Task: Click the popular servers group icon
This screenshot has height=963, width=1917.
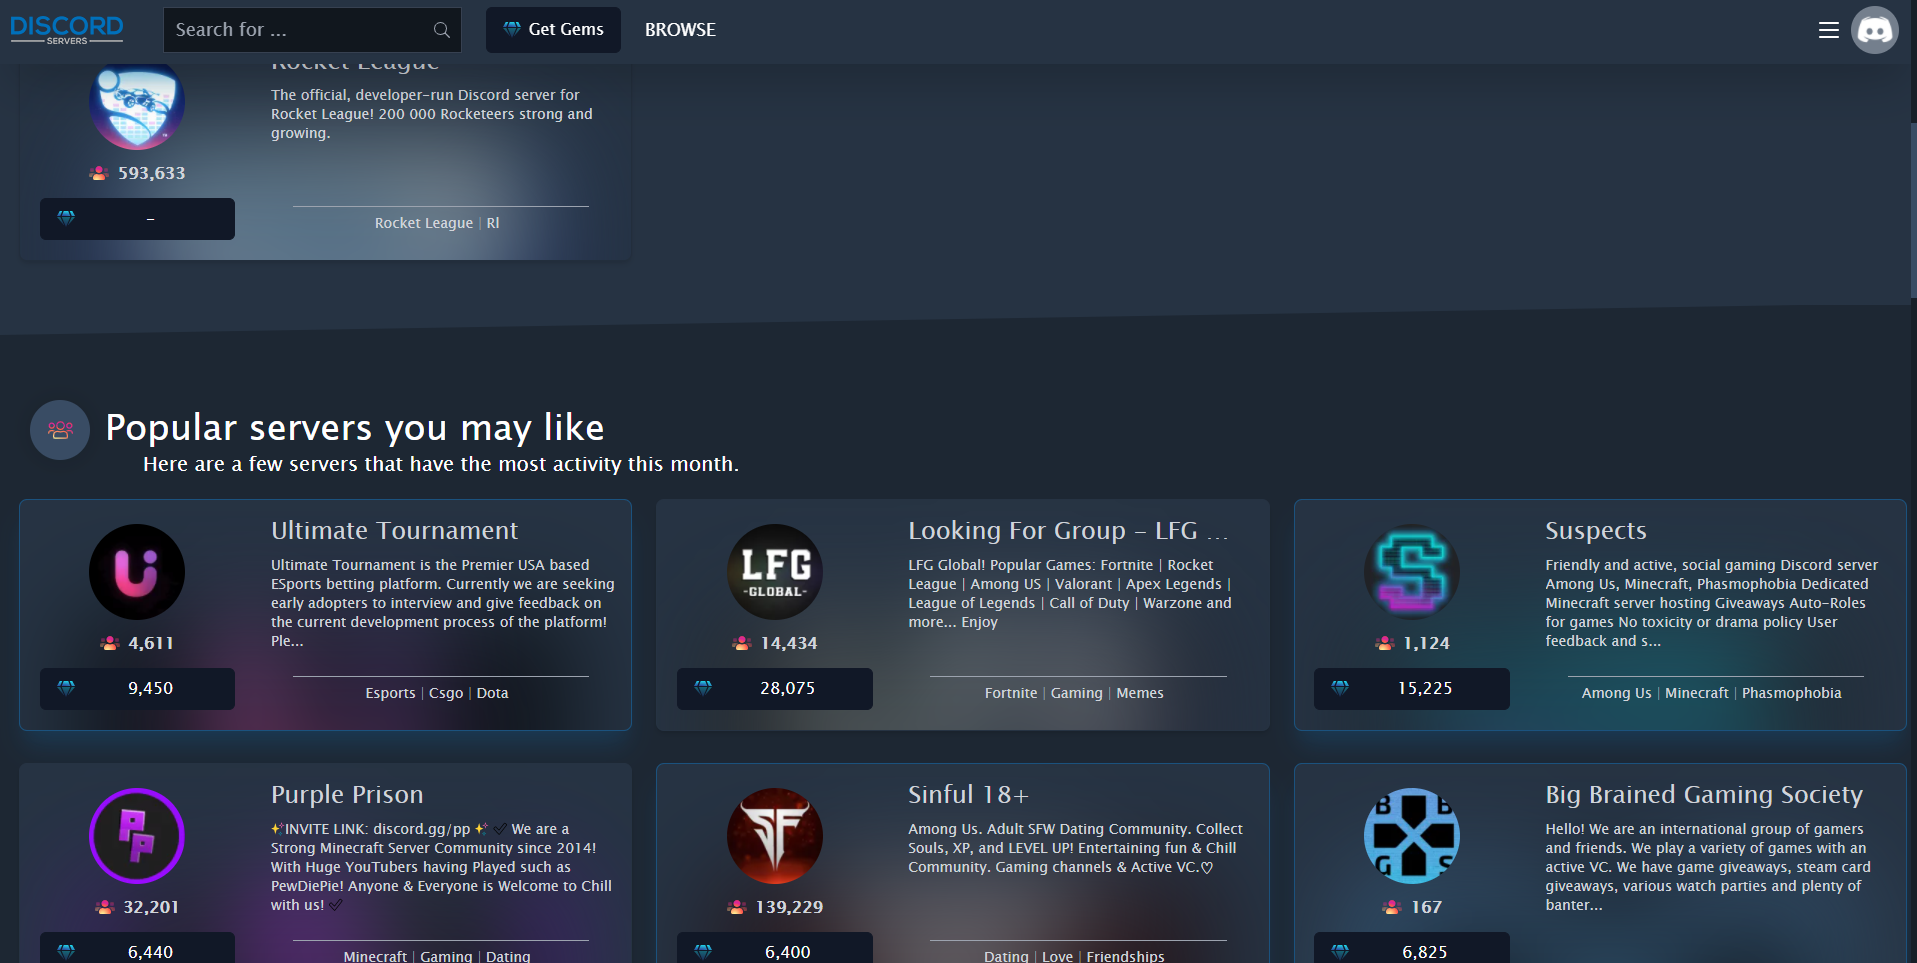Action: (x=60, y=430)
